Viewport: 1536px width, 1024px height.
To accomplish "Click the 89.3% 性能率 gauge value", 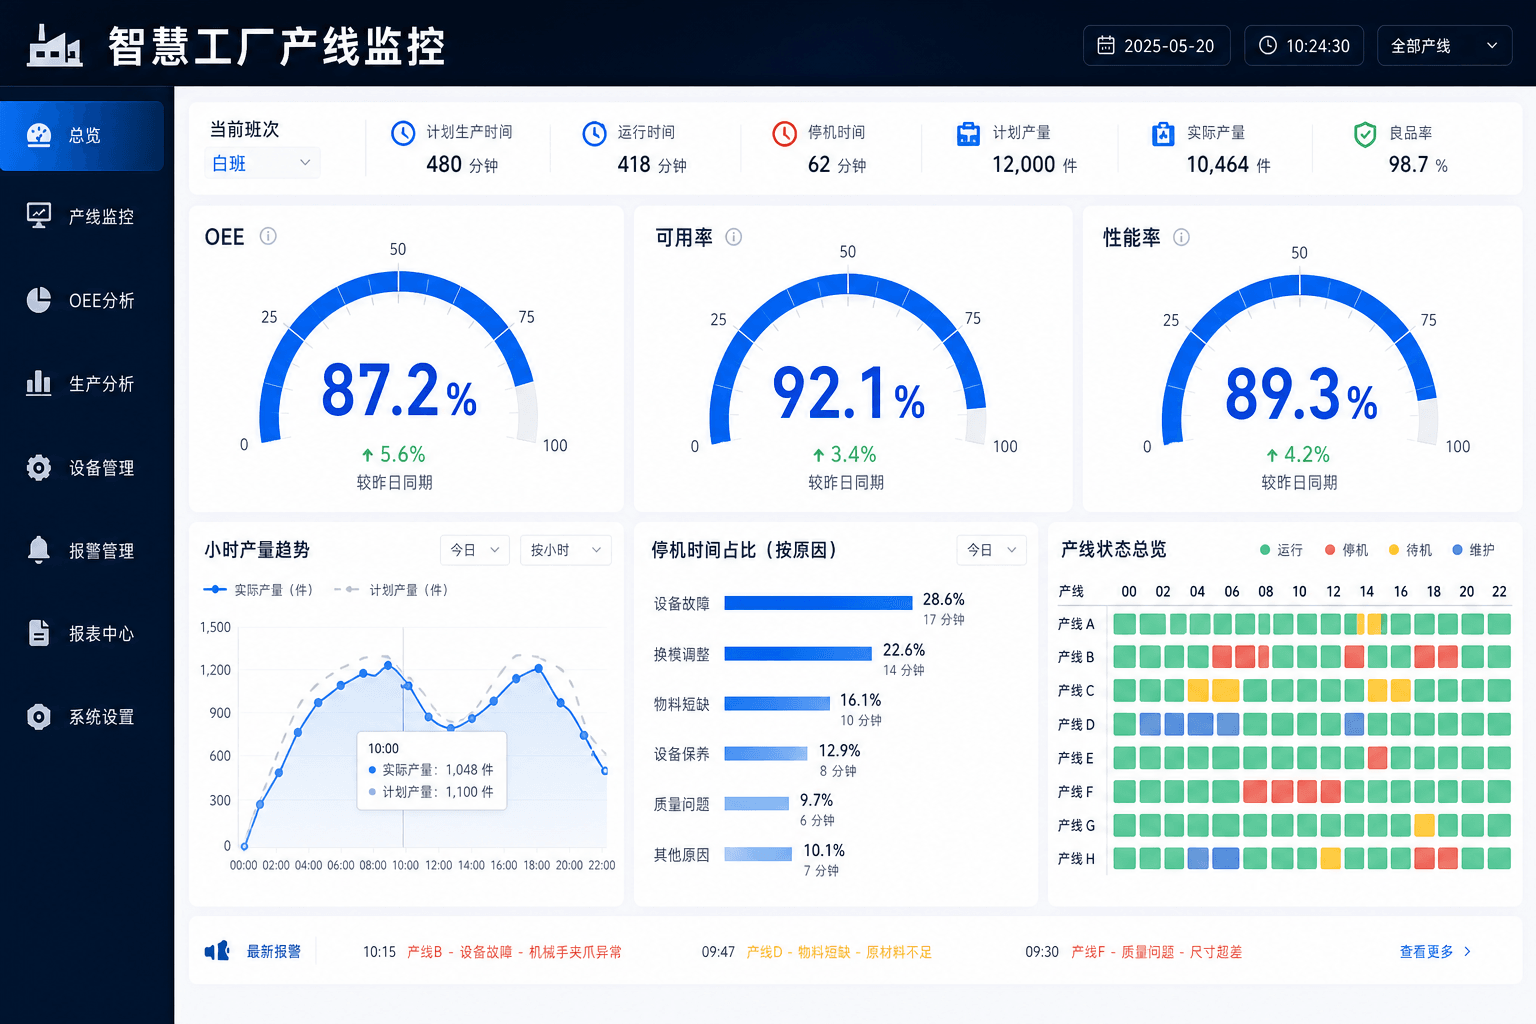I will click(x=1301, y=394).
